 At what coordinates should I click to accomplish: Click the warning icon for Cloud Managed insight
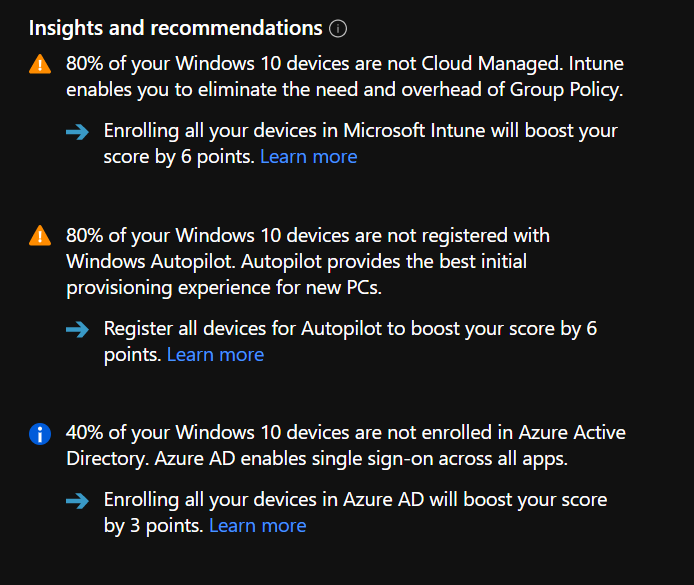(40, 65)
